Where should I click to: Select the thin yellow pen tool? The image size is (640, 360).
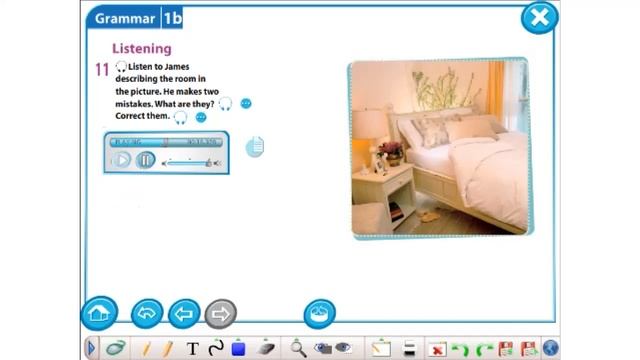coord(146,349)
